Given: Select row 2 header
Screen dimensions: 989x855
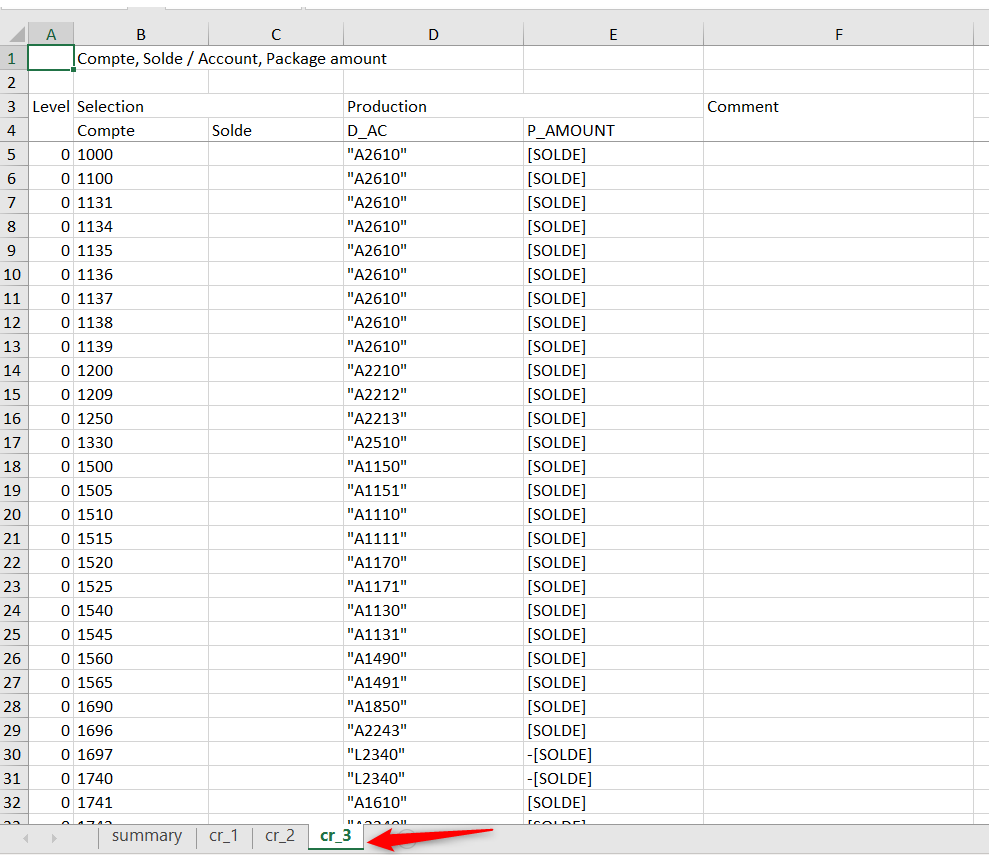Looking at the screenshot, I should tap(13, 82).
